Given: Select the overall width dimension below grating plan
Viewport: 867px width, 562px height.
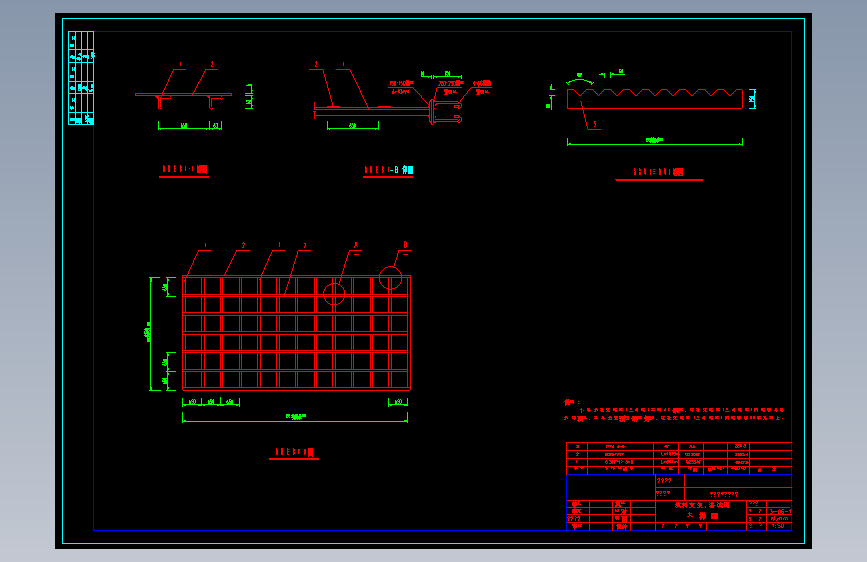Looking at the screenshot, I should 295,418.
